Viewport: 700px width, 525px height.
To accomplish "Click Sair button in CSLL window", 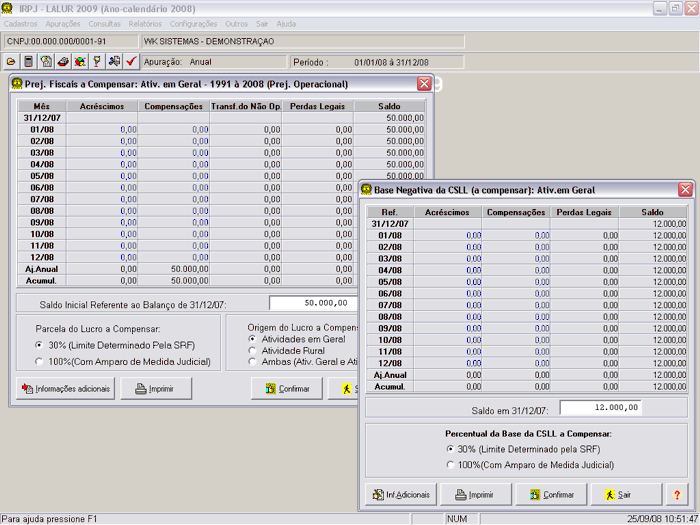I will 625,494.
